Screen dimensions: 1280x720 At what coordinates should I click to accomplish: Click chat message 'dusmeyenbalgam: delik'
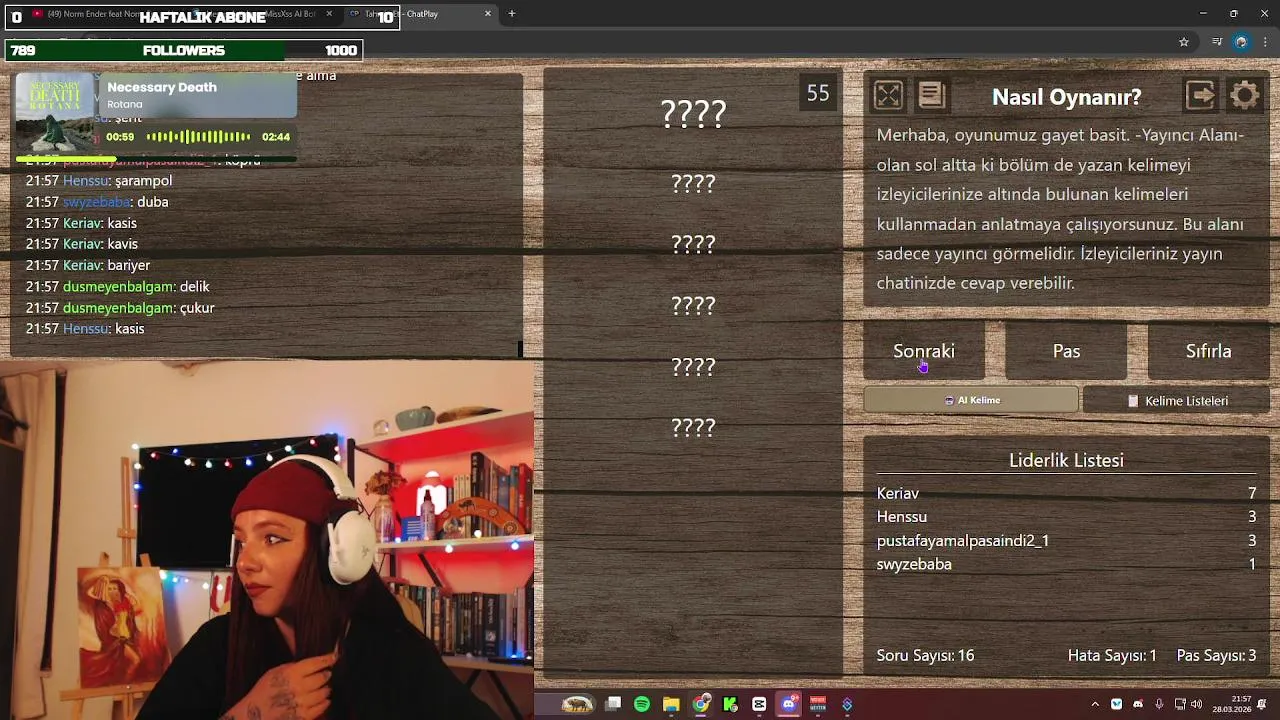pyautogui.click(x=117, y=287)
